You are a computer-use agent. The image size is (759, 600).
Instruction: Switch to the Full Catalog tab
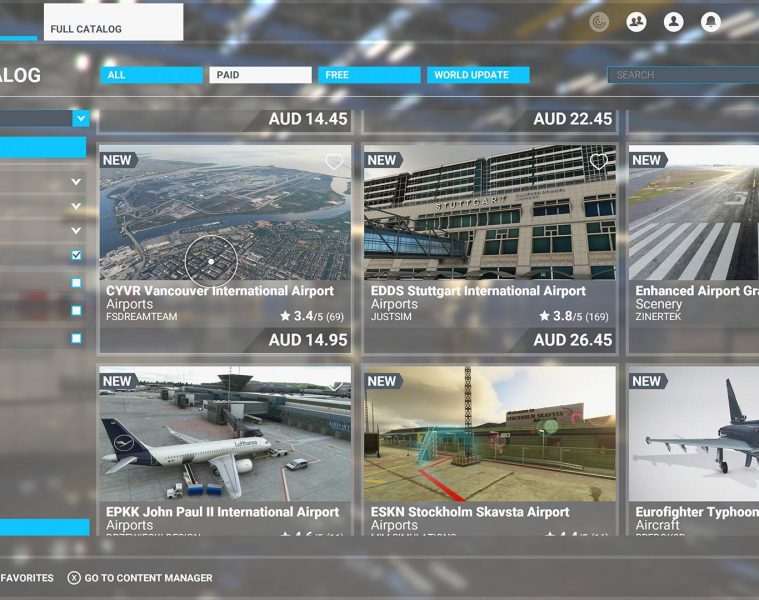[113, 22]
